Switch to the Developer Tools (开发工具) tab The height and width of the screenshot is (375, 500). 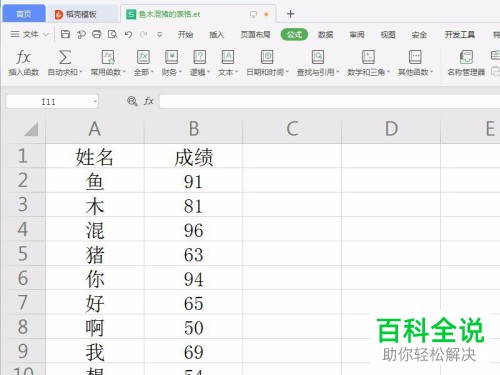460,34
